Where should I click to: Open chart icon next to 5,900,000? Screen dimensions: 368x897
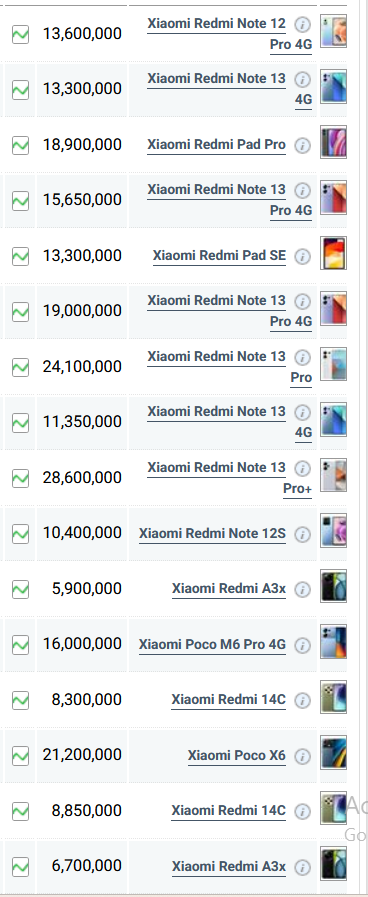[x=21, y=589]
